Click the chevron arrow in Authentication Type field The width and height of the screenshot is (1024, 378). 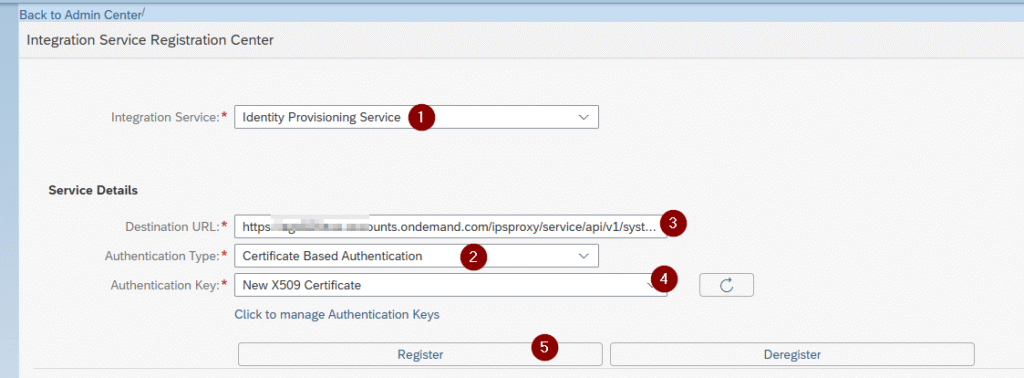pos(583,256)
